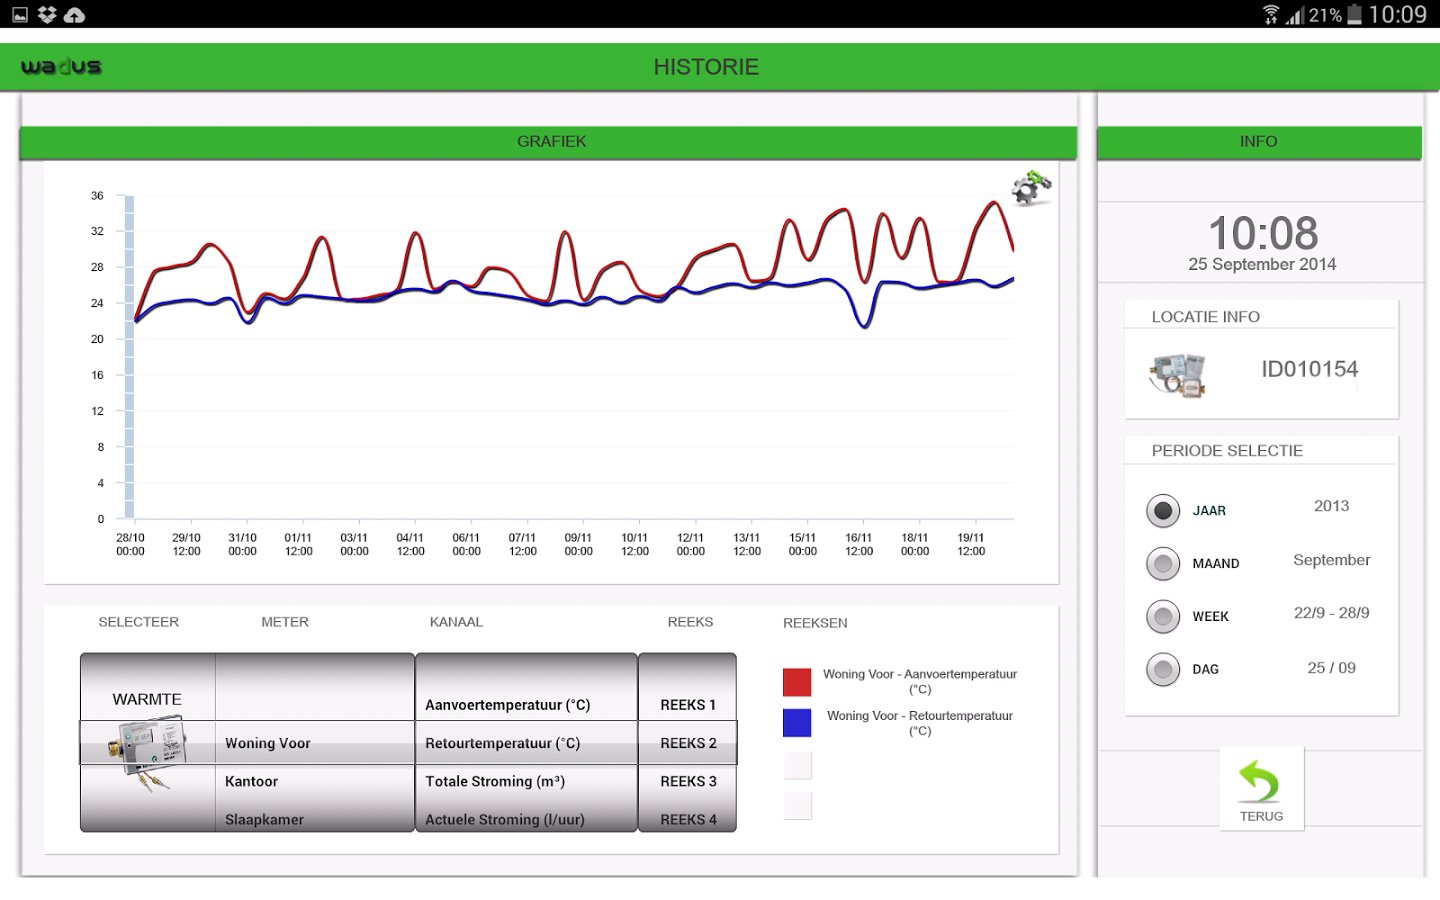
Task: Tap the third empty series swatch
Action: [797, 765]
